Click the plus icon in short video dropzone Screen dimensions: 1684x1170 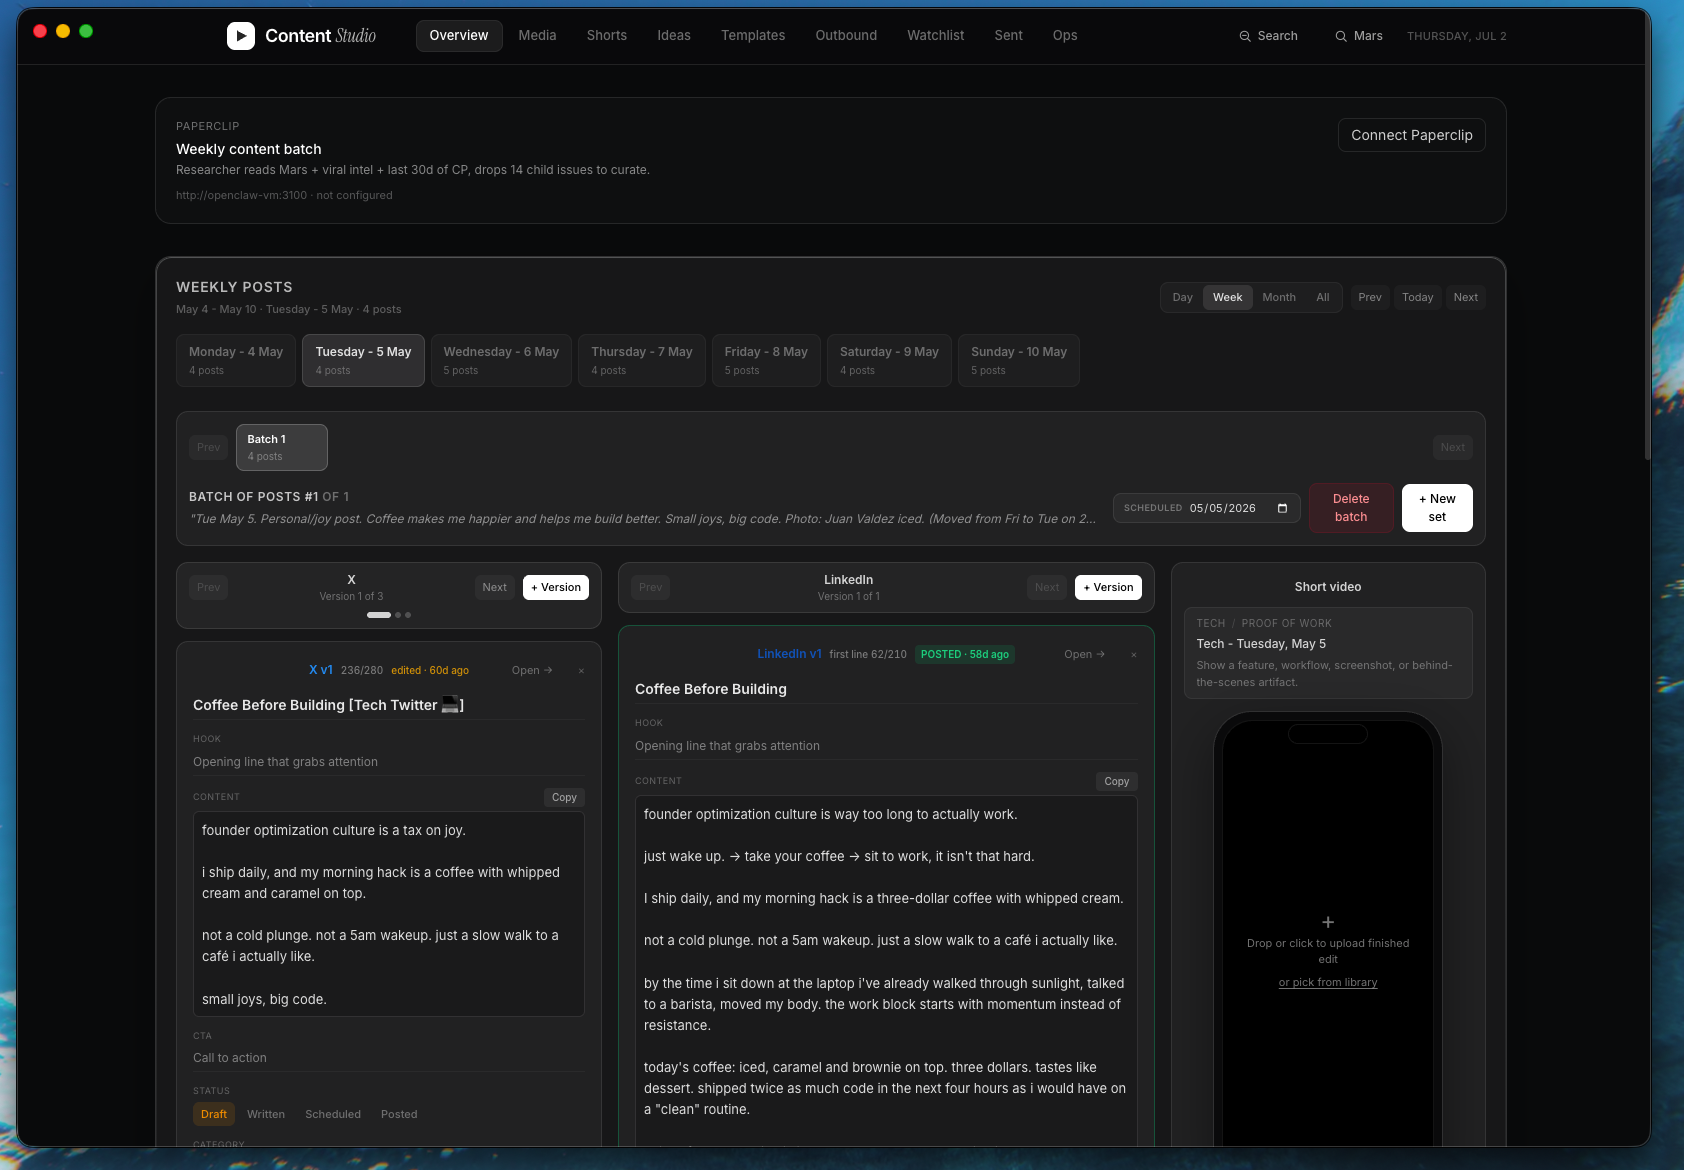point(1328,922)
